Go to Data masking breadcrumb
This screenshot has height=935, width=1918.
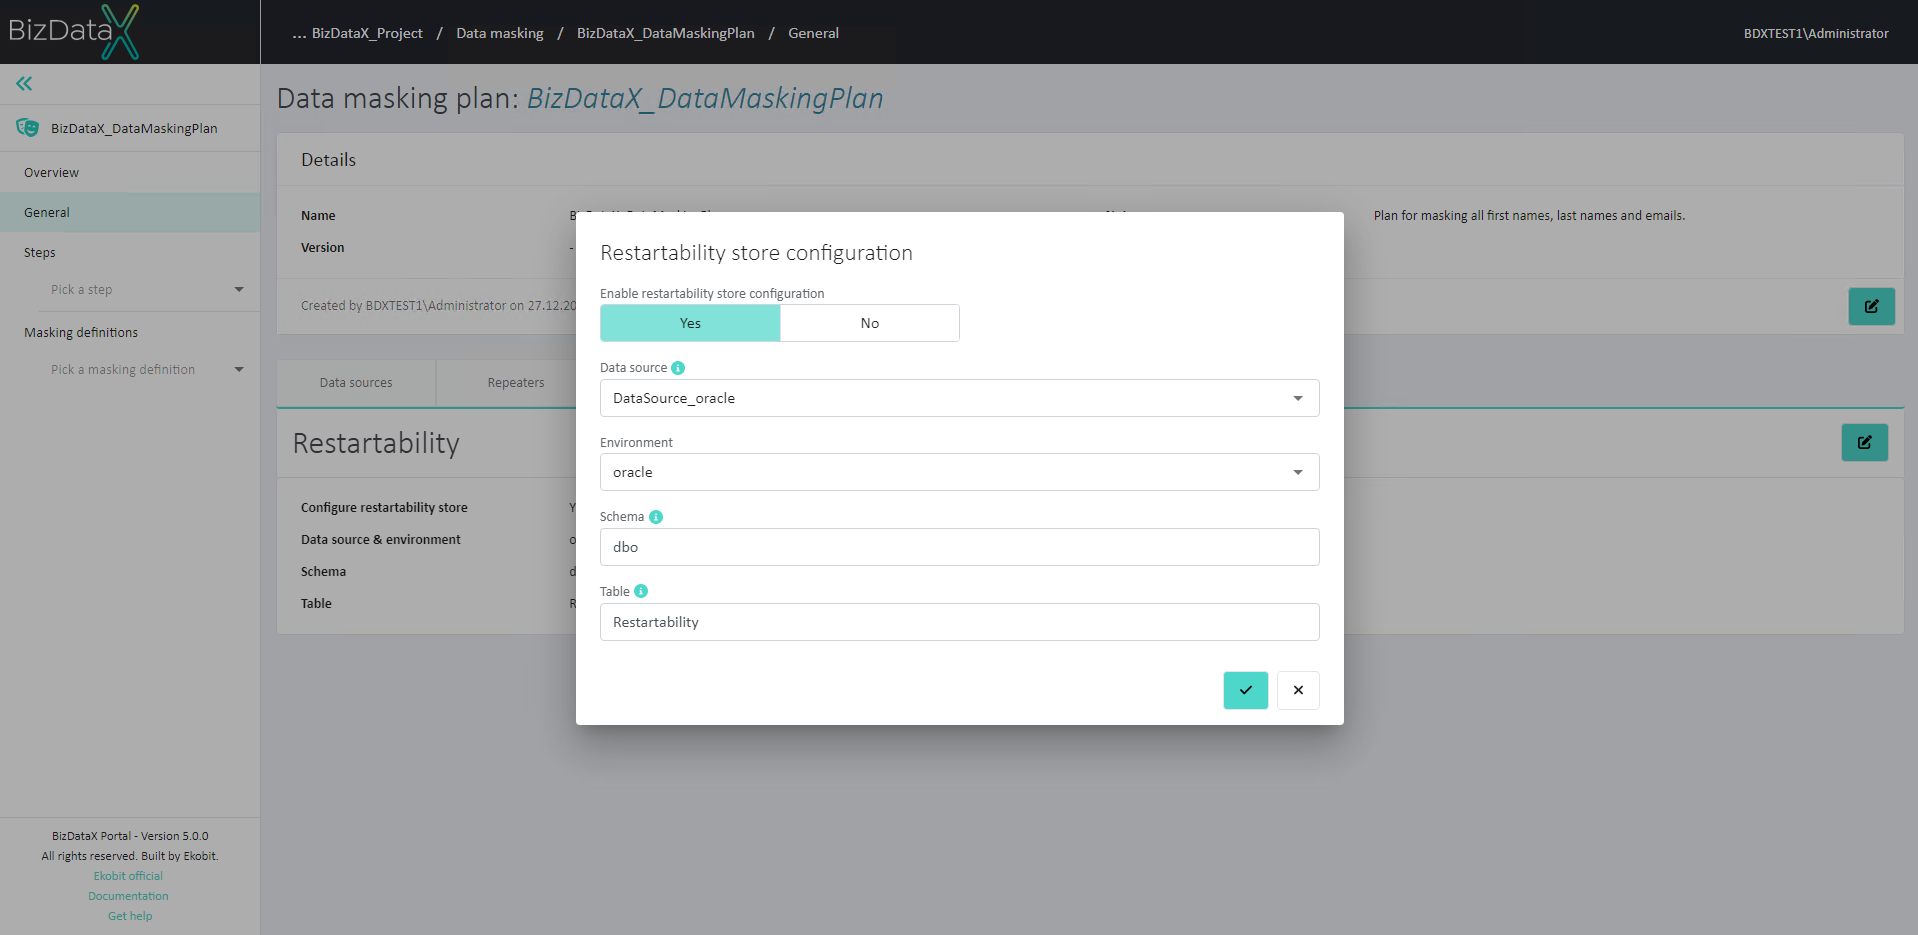coord(500,33)
